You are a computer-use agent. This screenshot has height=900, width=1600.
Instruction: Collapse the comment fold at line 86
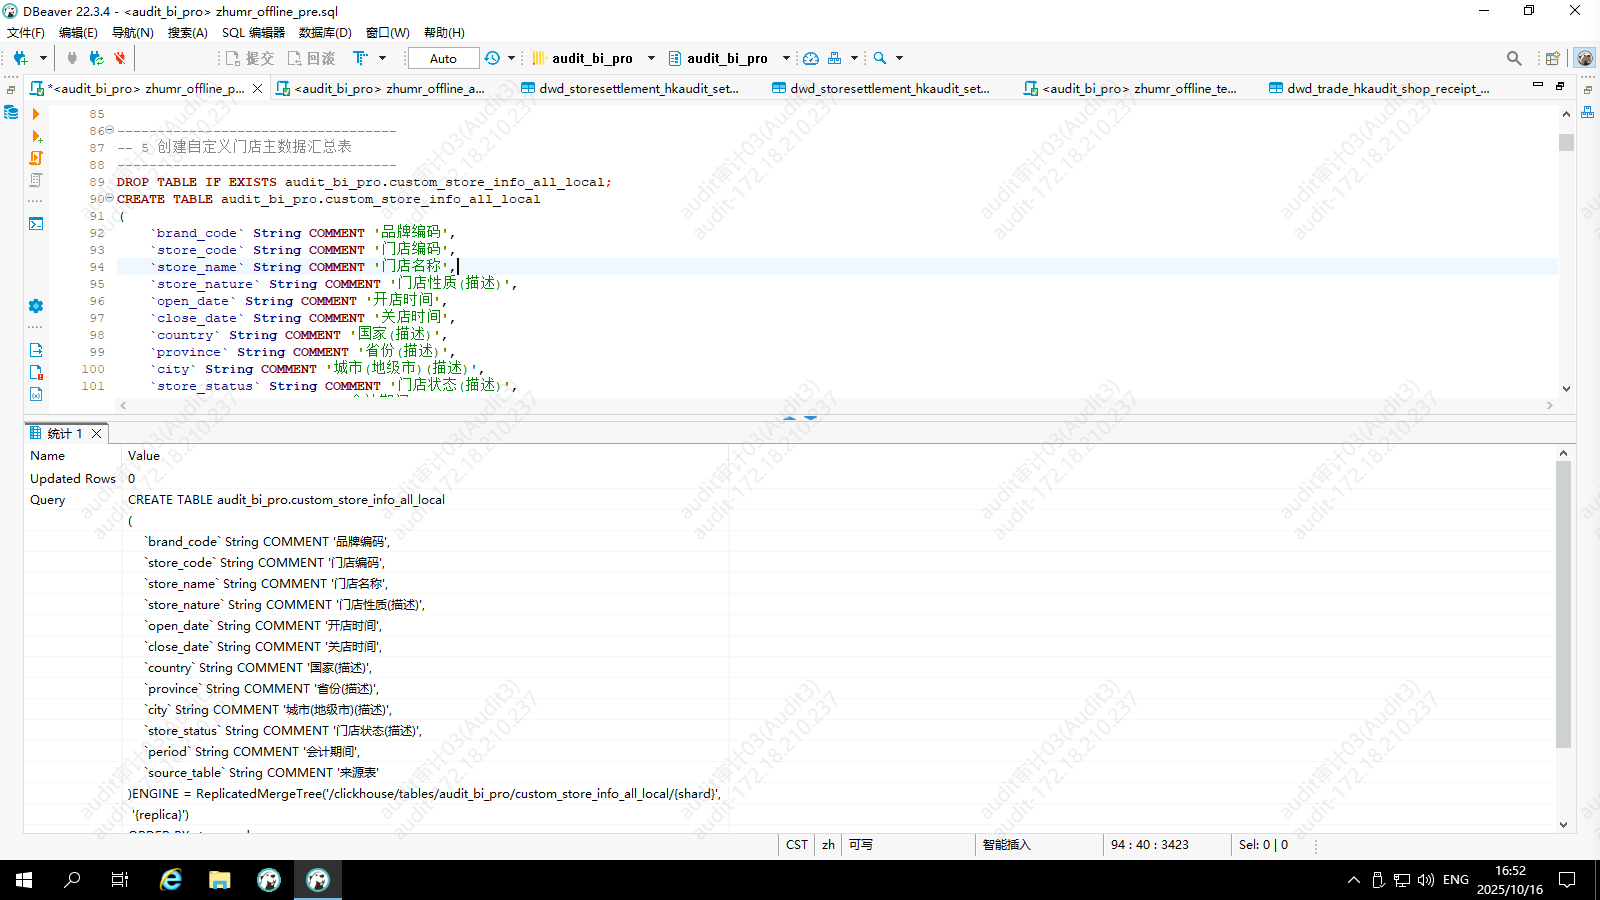click(x=110, y=130)
